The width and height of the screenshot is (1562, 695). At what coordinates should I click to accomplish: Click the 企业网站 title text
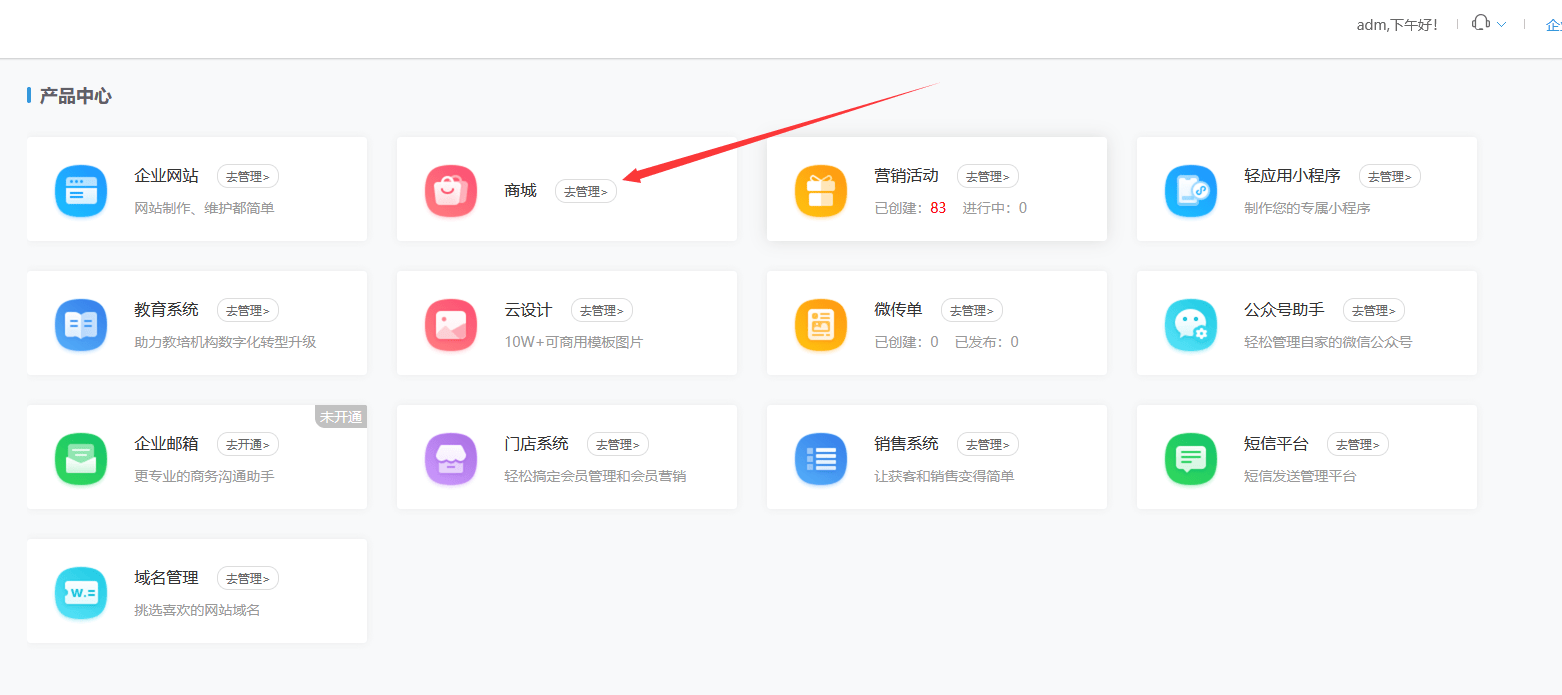pyautogui.click(x=166, y=176)
